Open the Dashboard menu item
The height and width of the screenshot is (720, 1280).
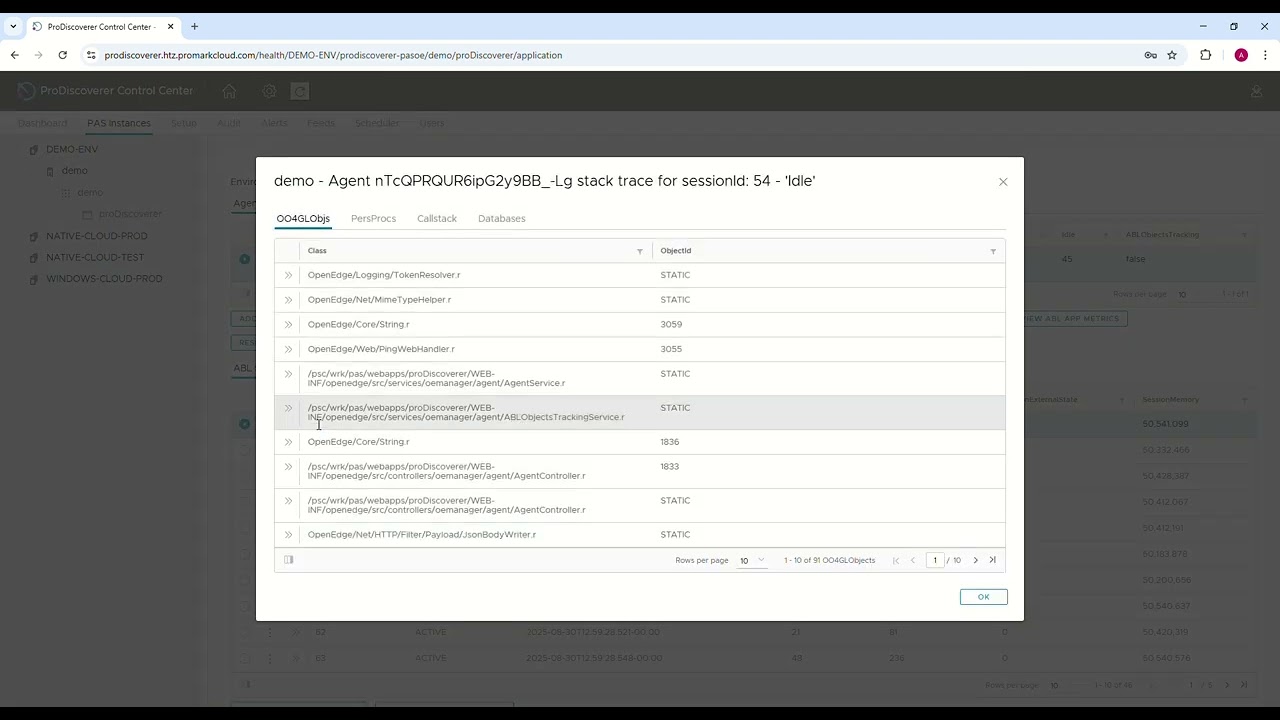(42, 123)
